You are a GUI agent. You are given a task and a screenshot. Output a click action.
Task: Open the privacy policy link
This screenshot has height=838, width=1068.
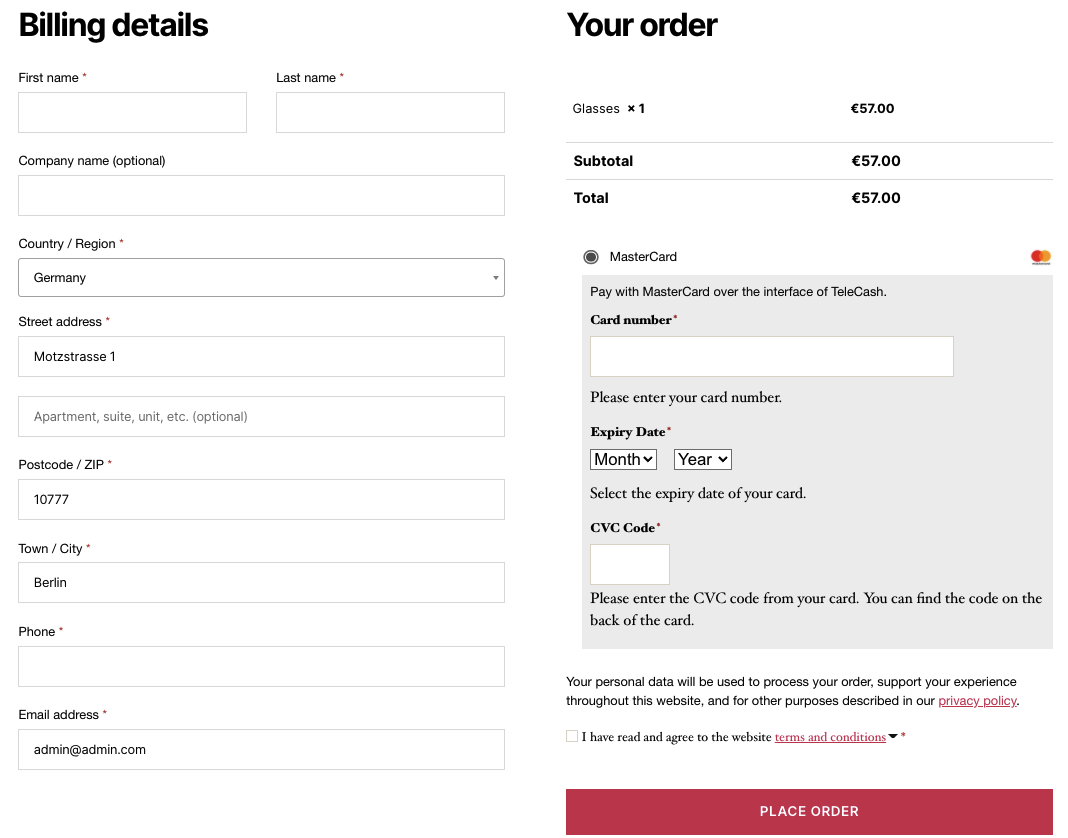(977, 701)
